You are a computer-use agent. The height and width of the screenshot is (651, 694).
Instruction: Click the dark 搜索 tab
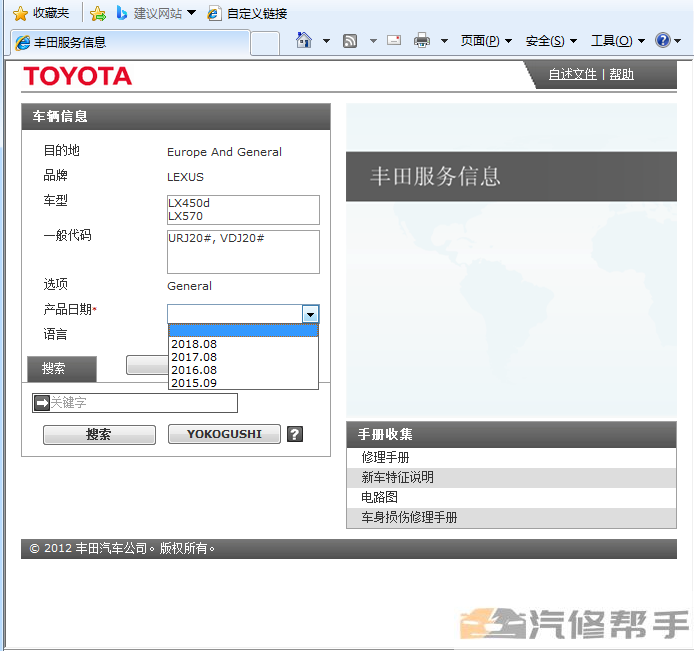pos(62,369)
